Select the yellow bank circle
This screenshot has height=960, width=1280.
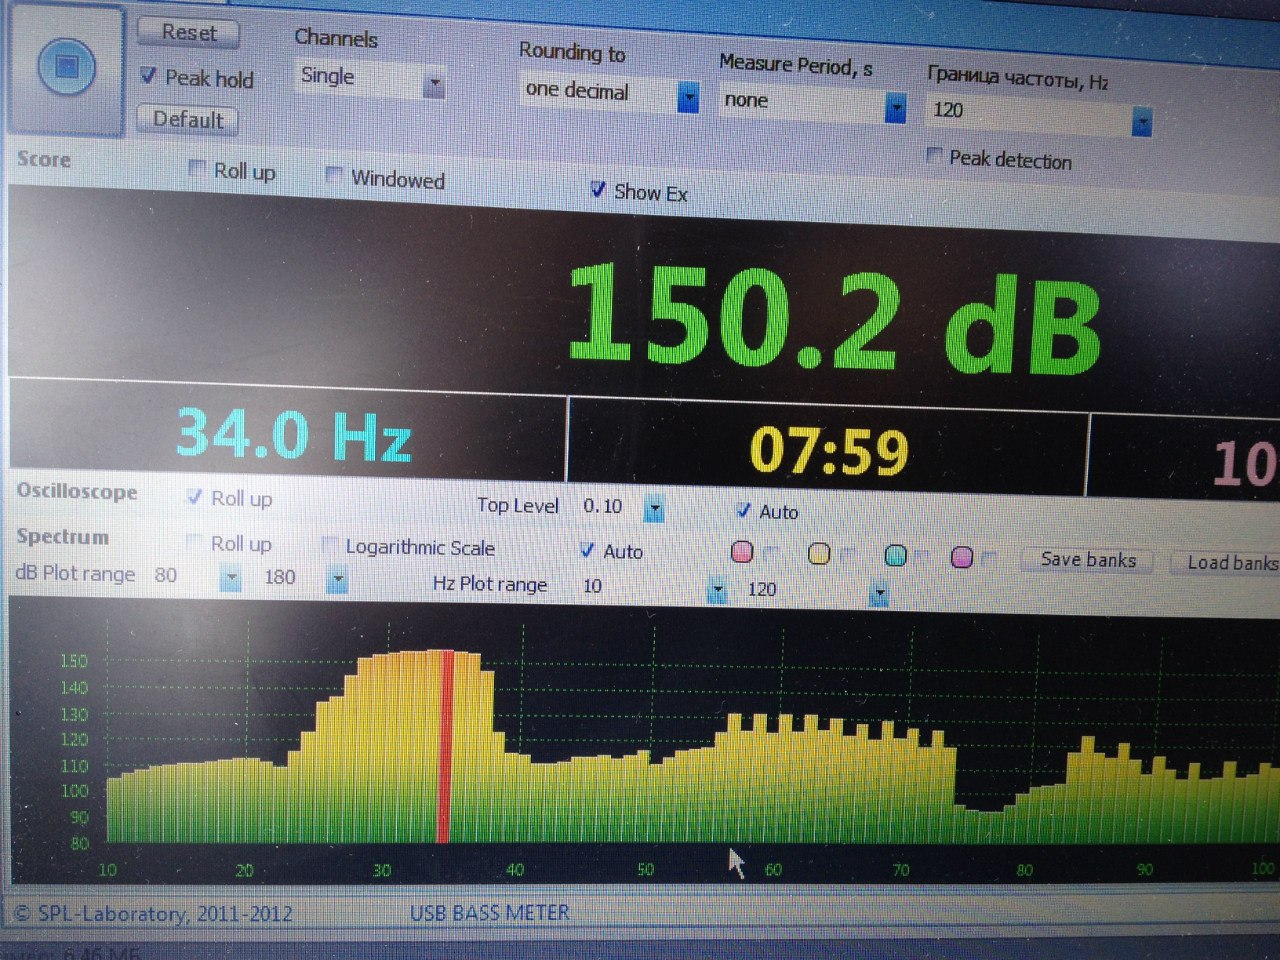[x=819, y=554]
